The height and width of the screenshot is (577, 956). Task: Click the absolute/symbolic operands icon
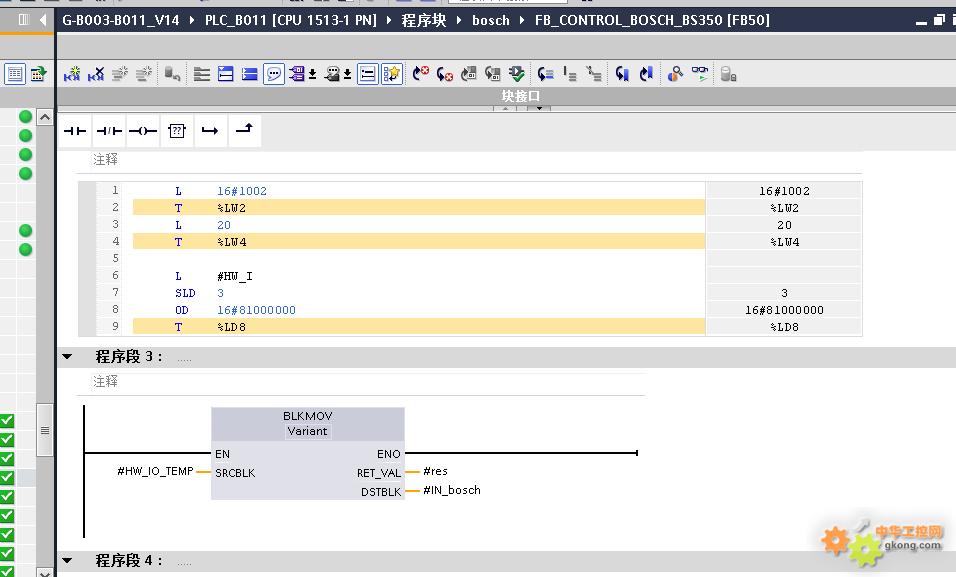297,74
